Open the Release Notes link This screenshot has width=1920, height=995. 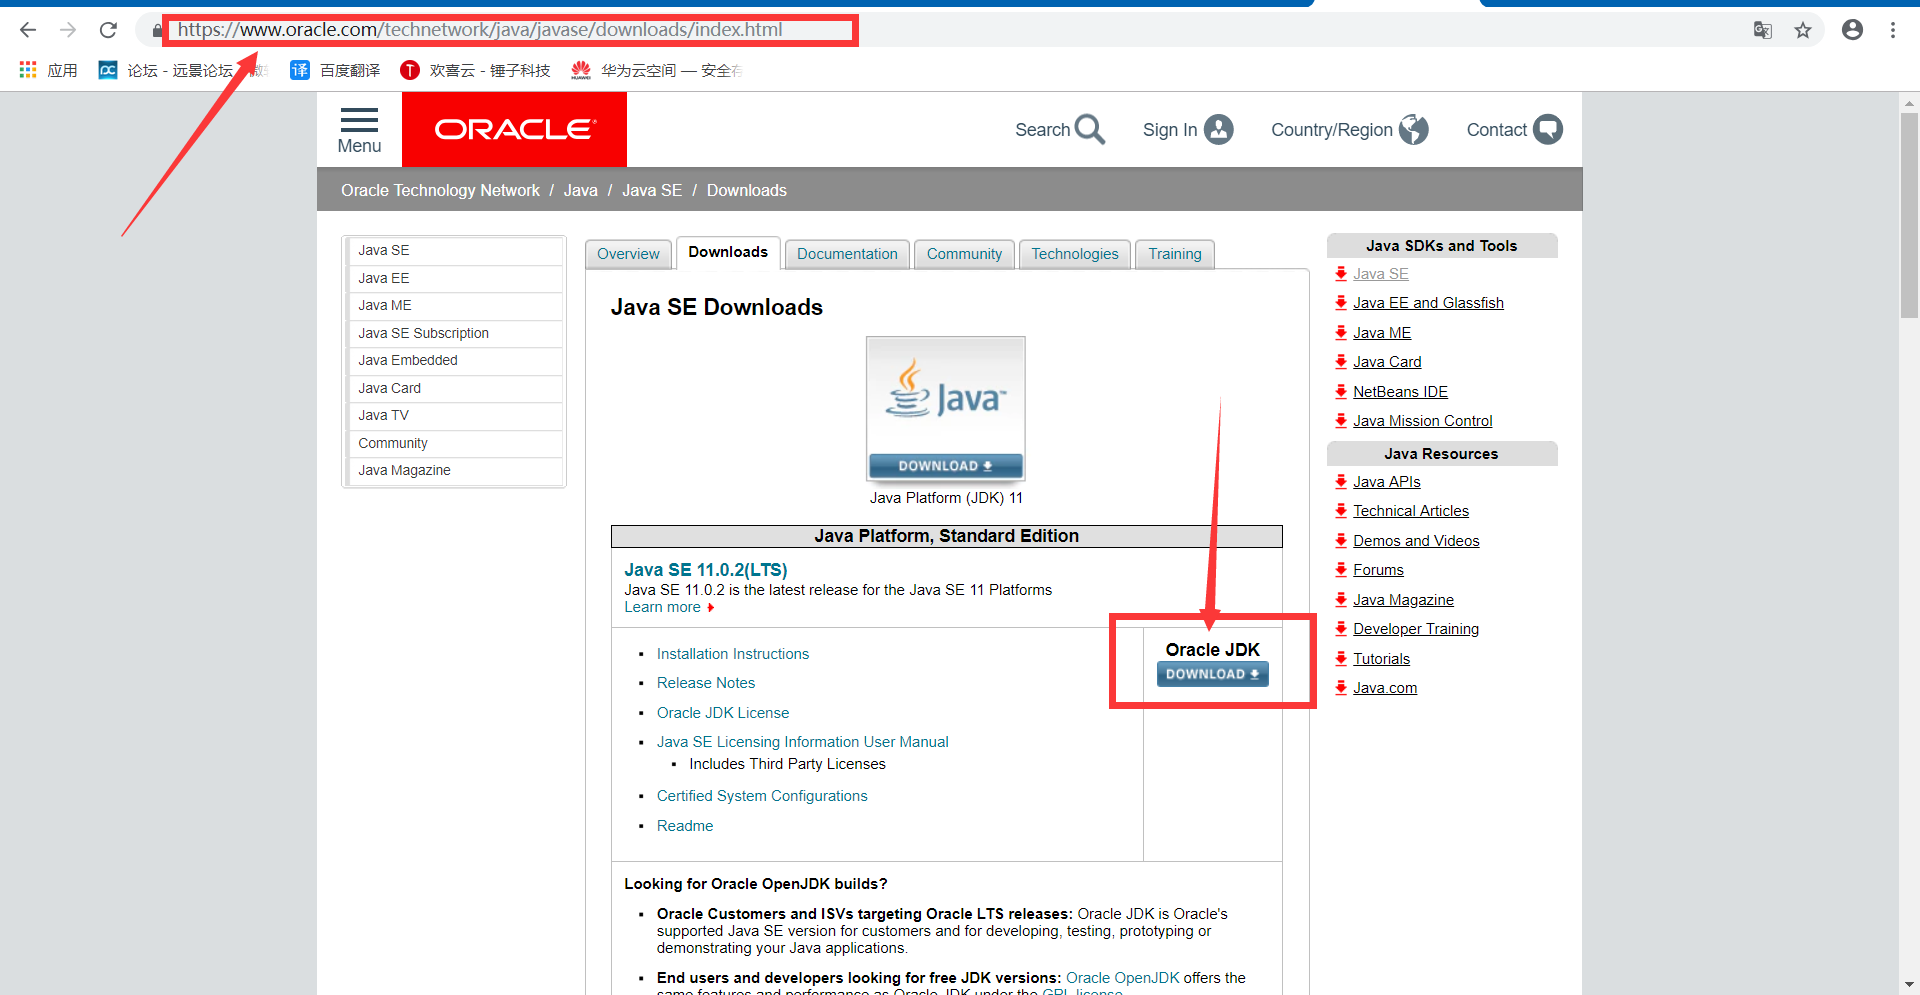705,682
